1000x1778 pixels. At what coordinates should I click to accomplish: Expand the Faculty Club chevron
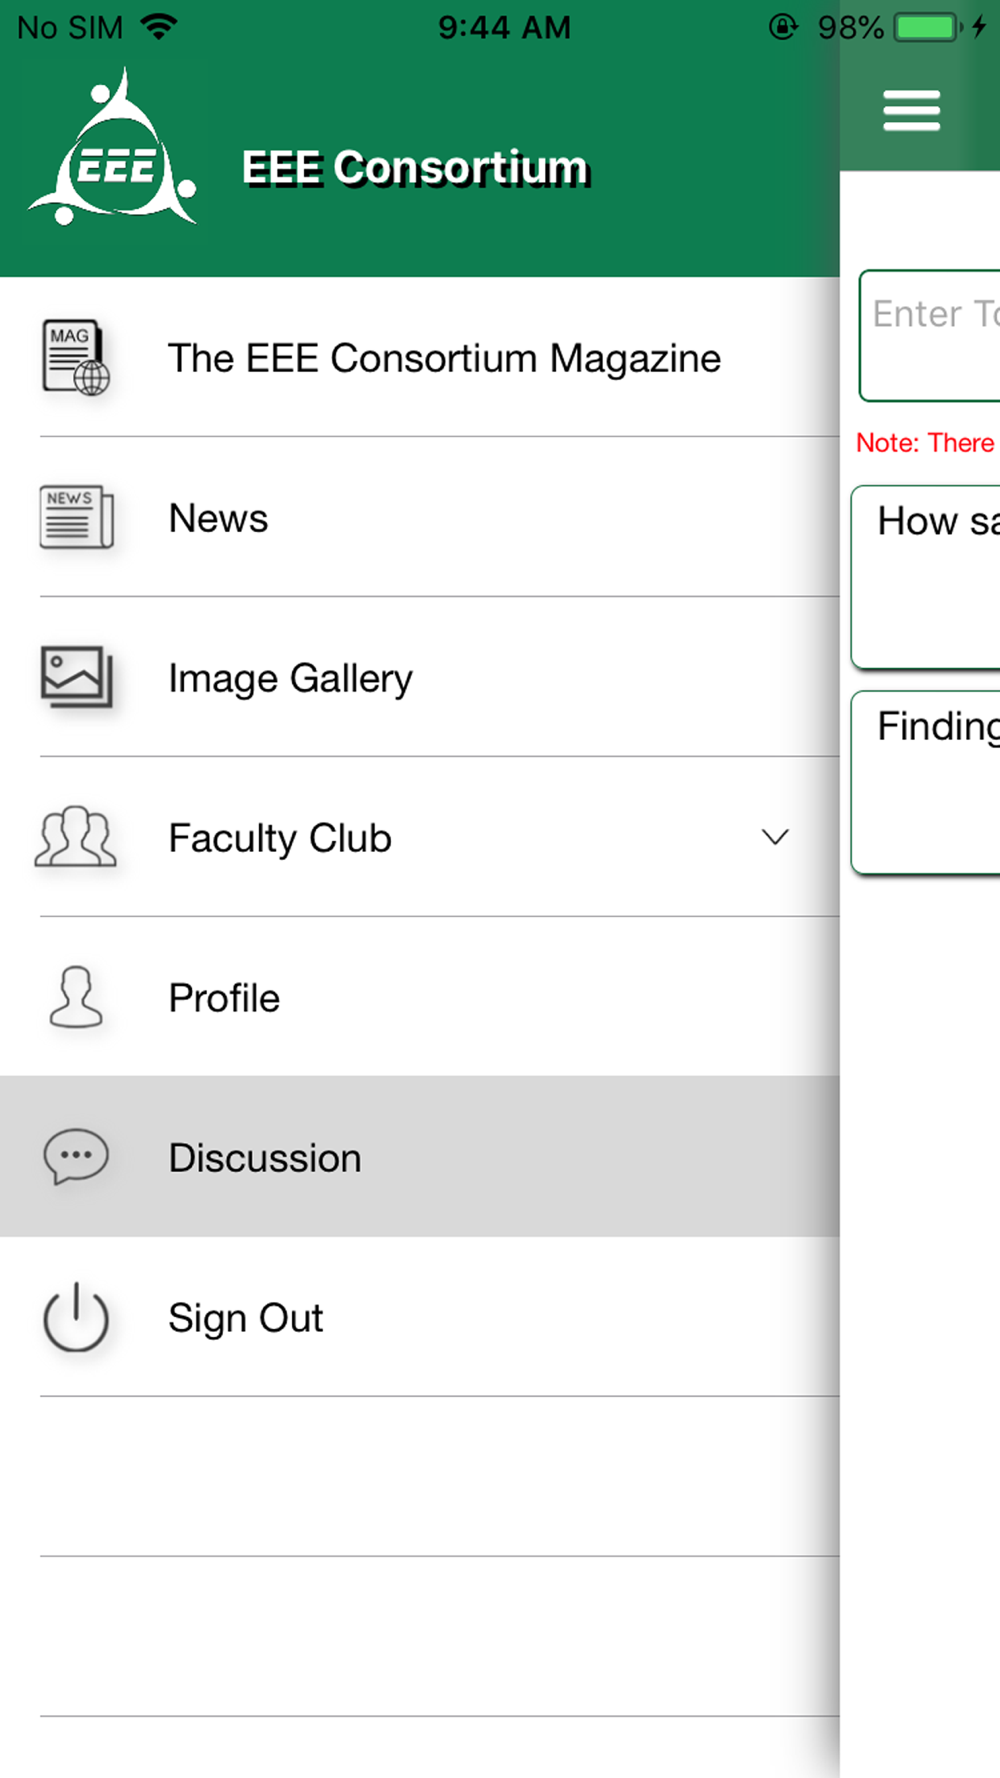(775, 837)
